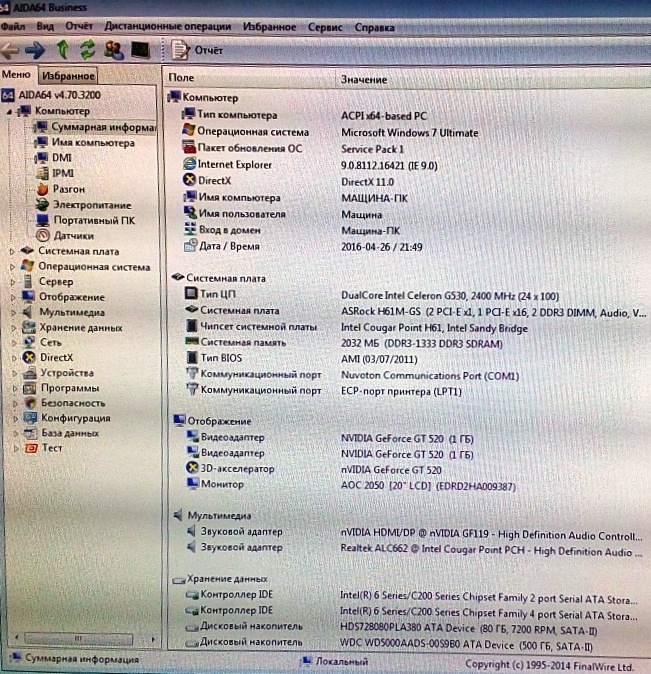This screenshot has height=674, width=651.
Task: Open the Отчёт menu
Action: 79,26
